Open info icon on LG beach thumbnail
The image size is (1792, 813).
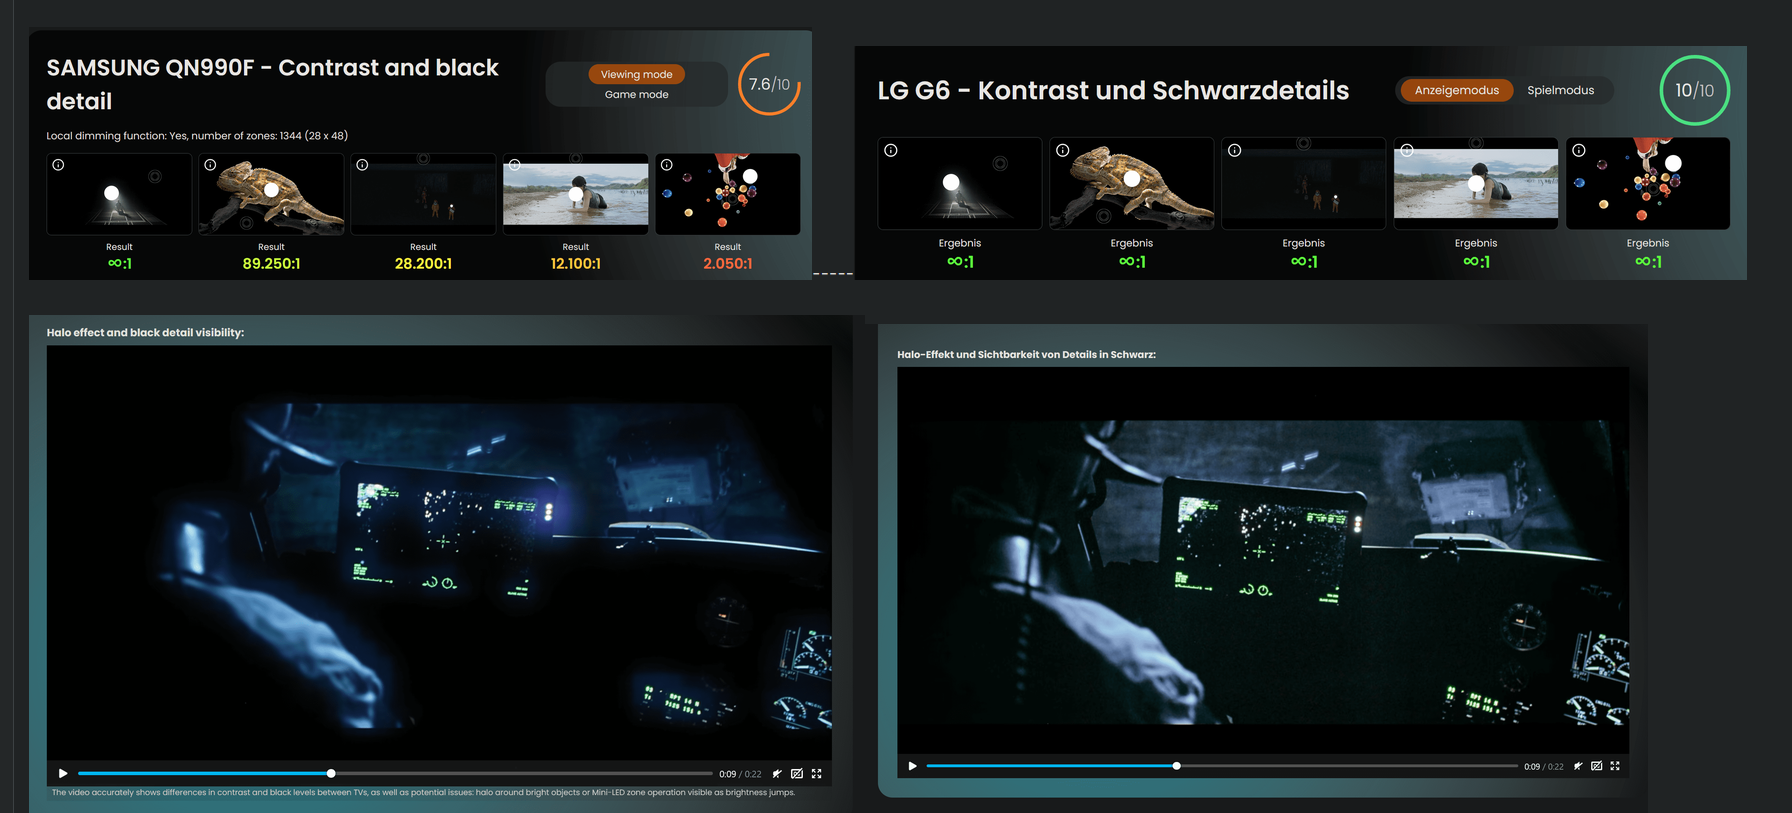coord(1406,151)
